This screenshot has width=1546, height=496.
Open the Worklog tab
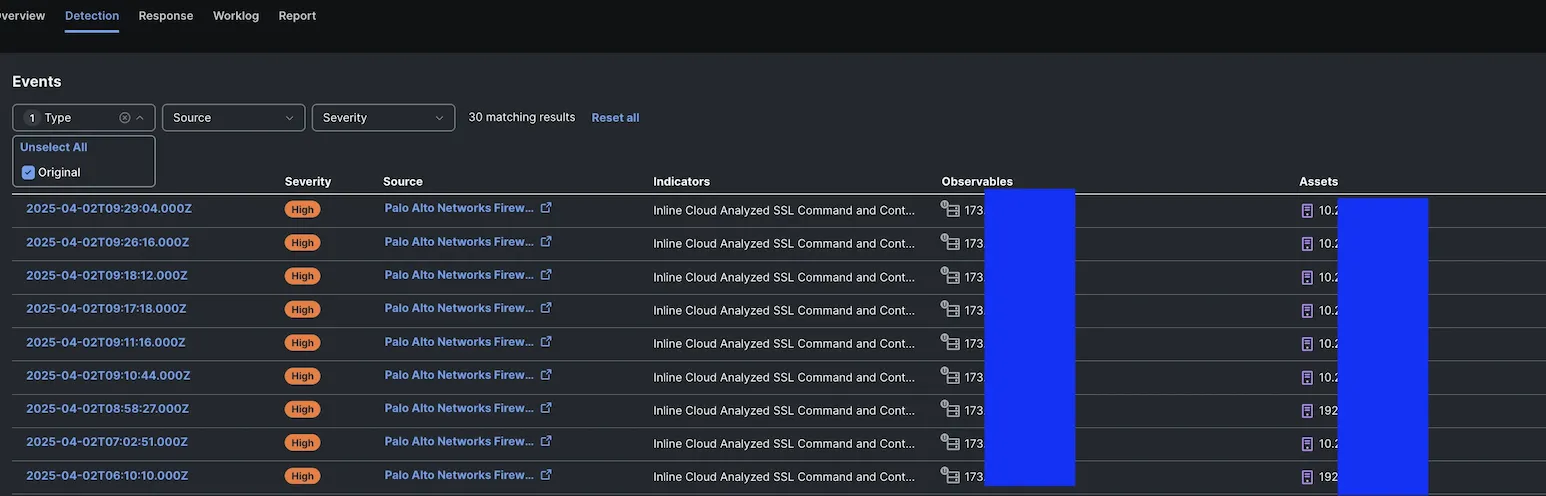[236, 16]
